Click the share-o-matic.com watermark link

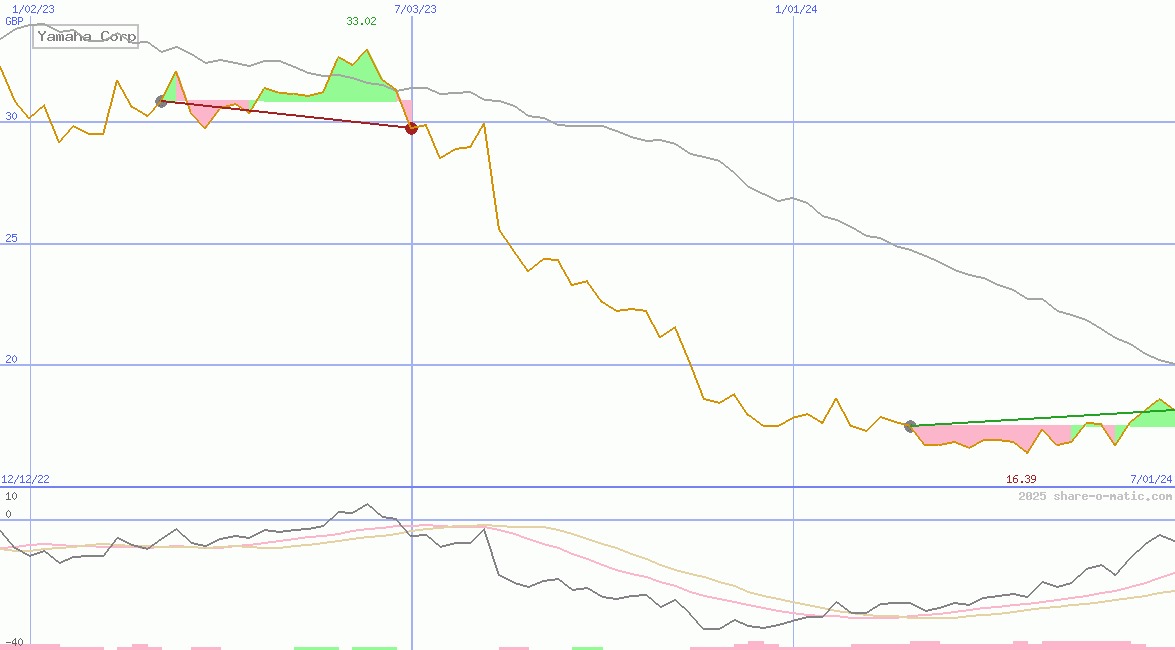[1095, 496]
